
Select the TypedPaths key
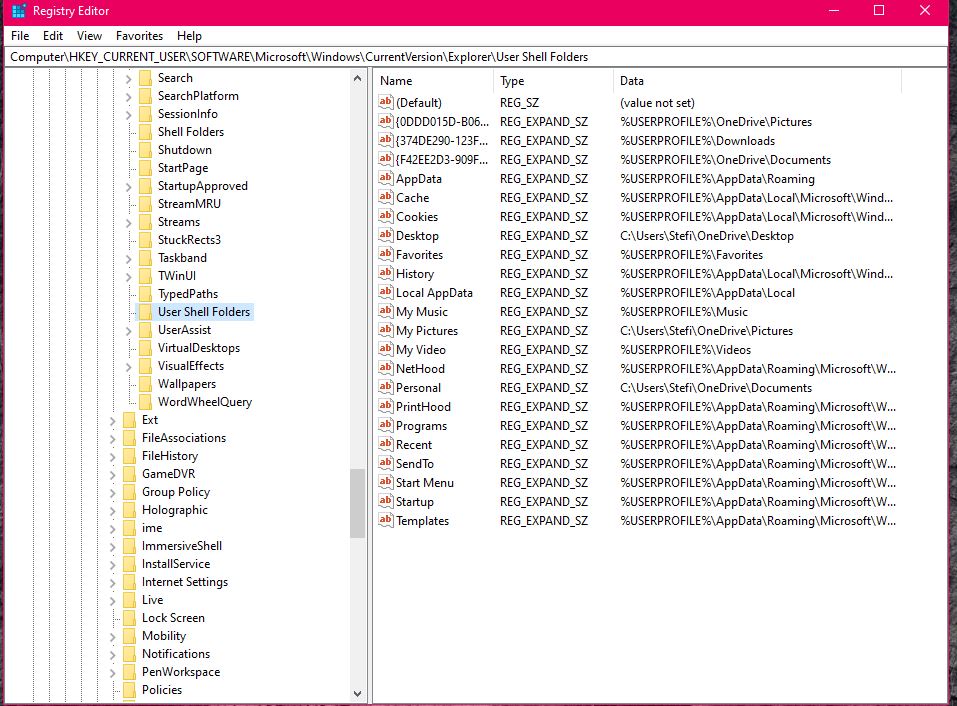point(187,294)
